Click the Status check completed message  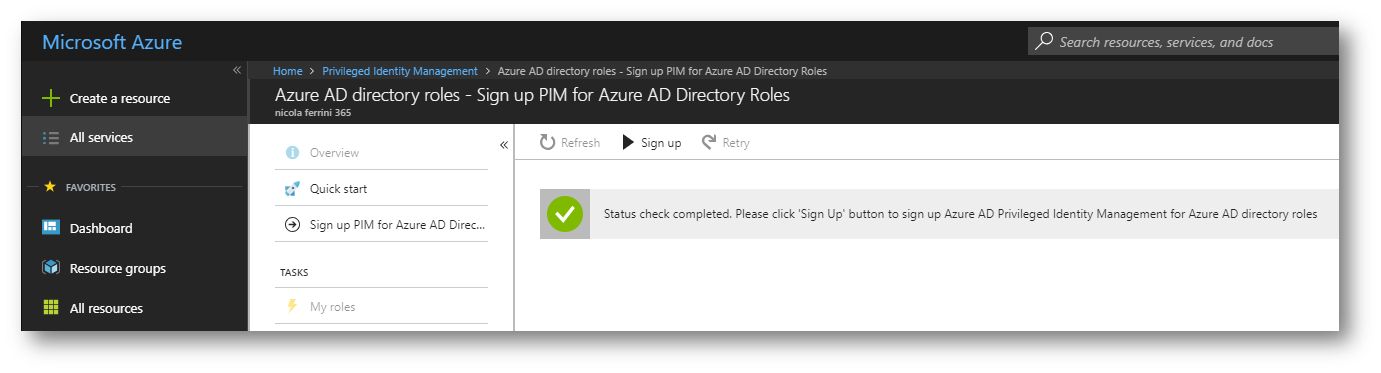(x=960, y=214)
